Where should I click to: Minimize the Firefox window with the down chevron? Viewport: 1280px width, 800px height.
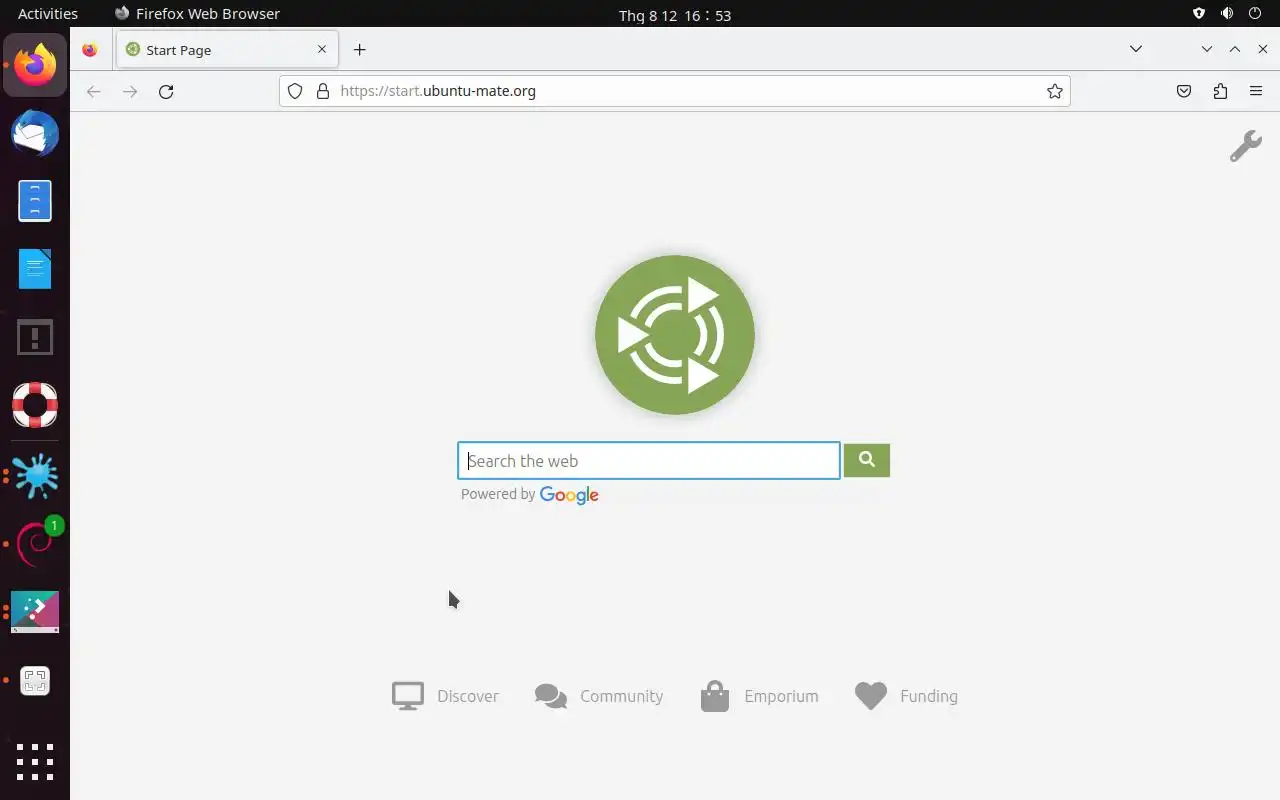[x=1207, y=49]
